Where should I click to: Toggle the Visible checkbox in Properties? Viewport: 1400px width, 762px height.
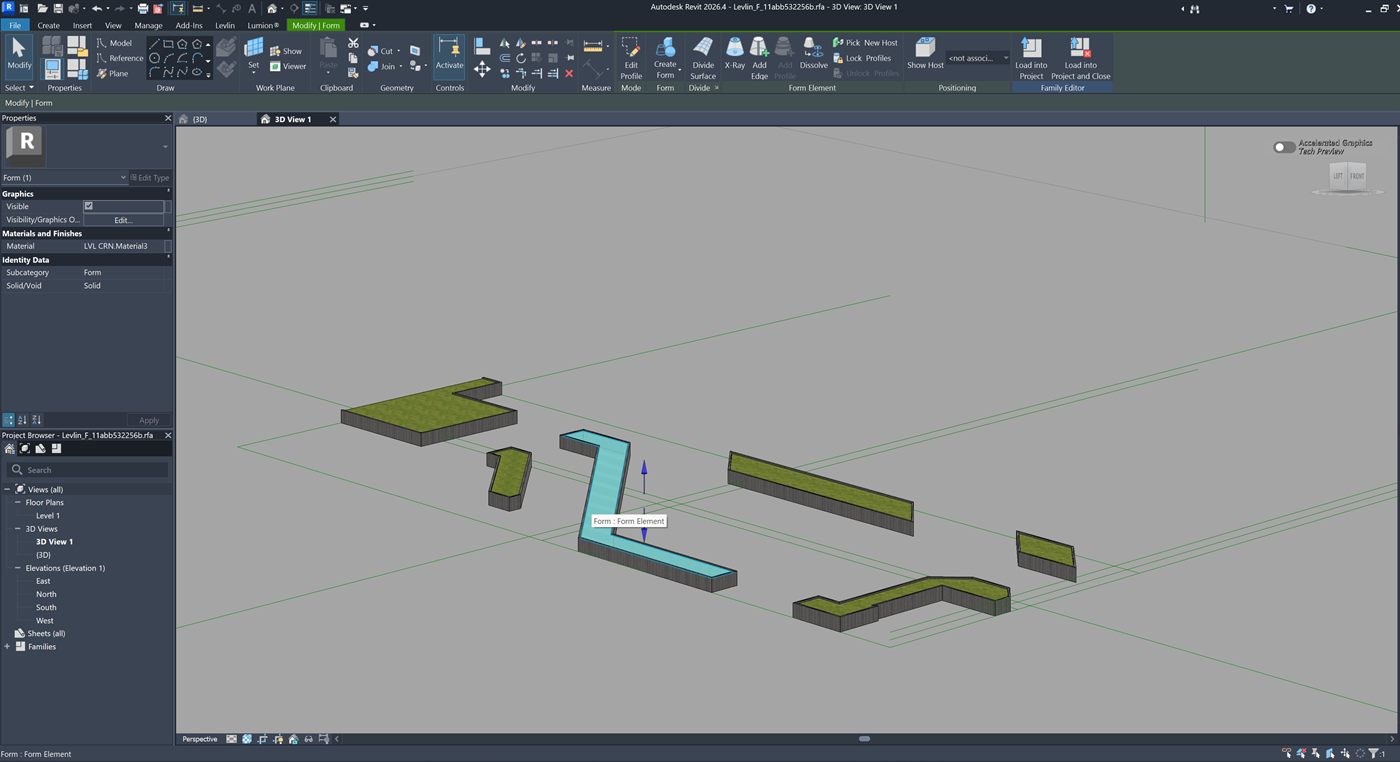88,206
